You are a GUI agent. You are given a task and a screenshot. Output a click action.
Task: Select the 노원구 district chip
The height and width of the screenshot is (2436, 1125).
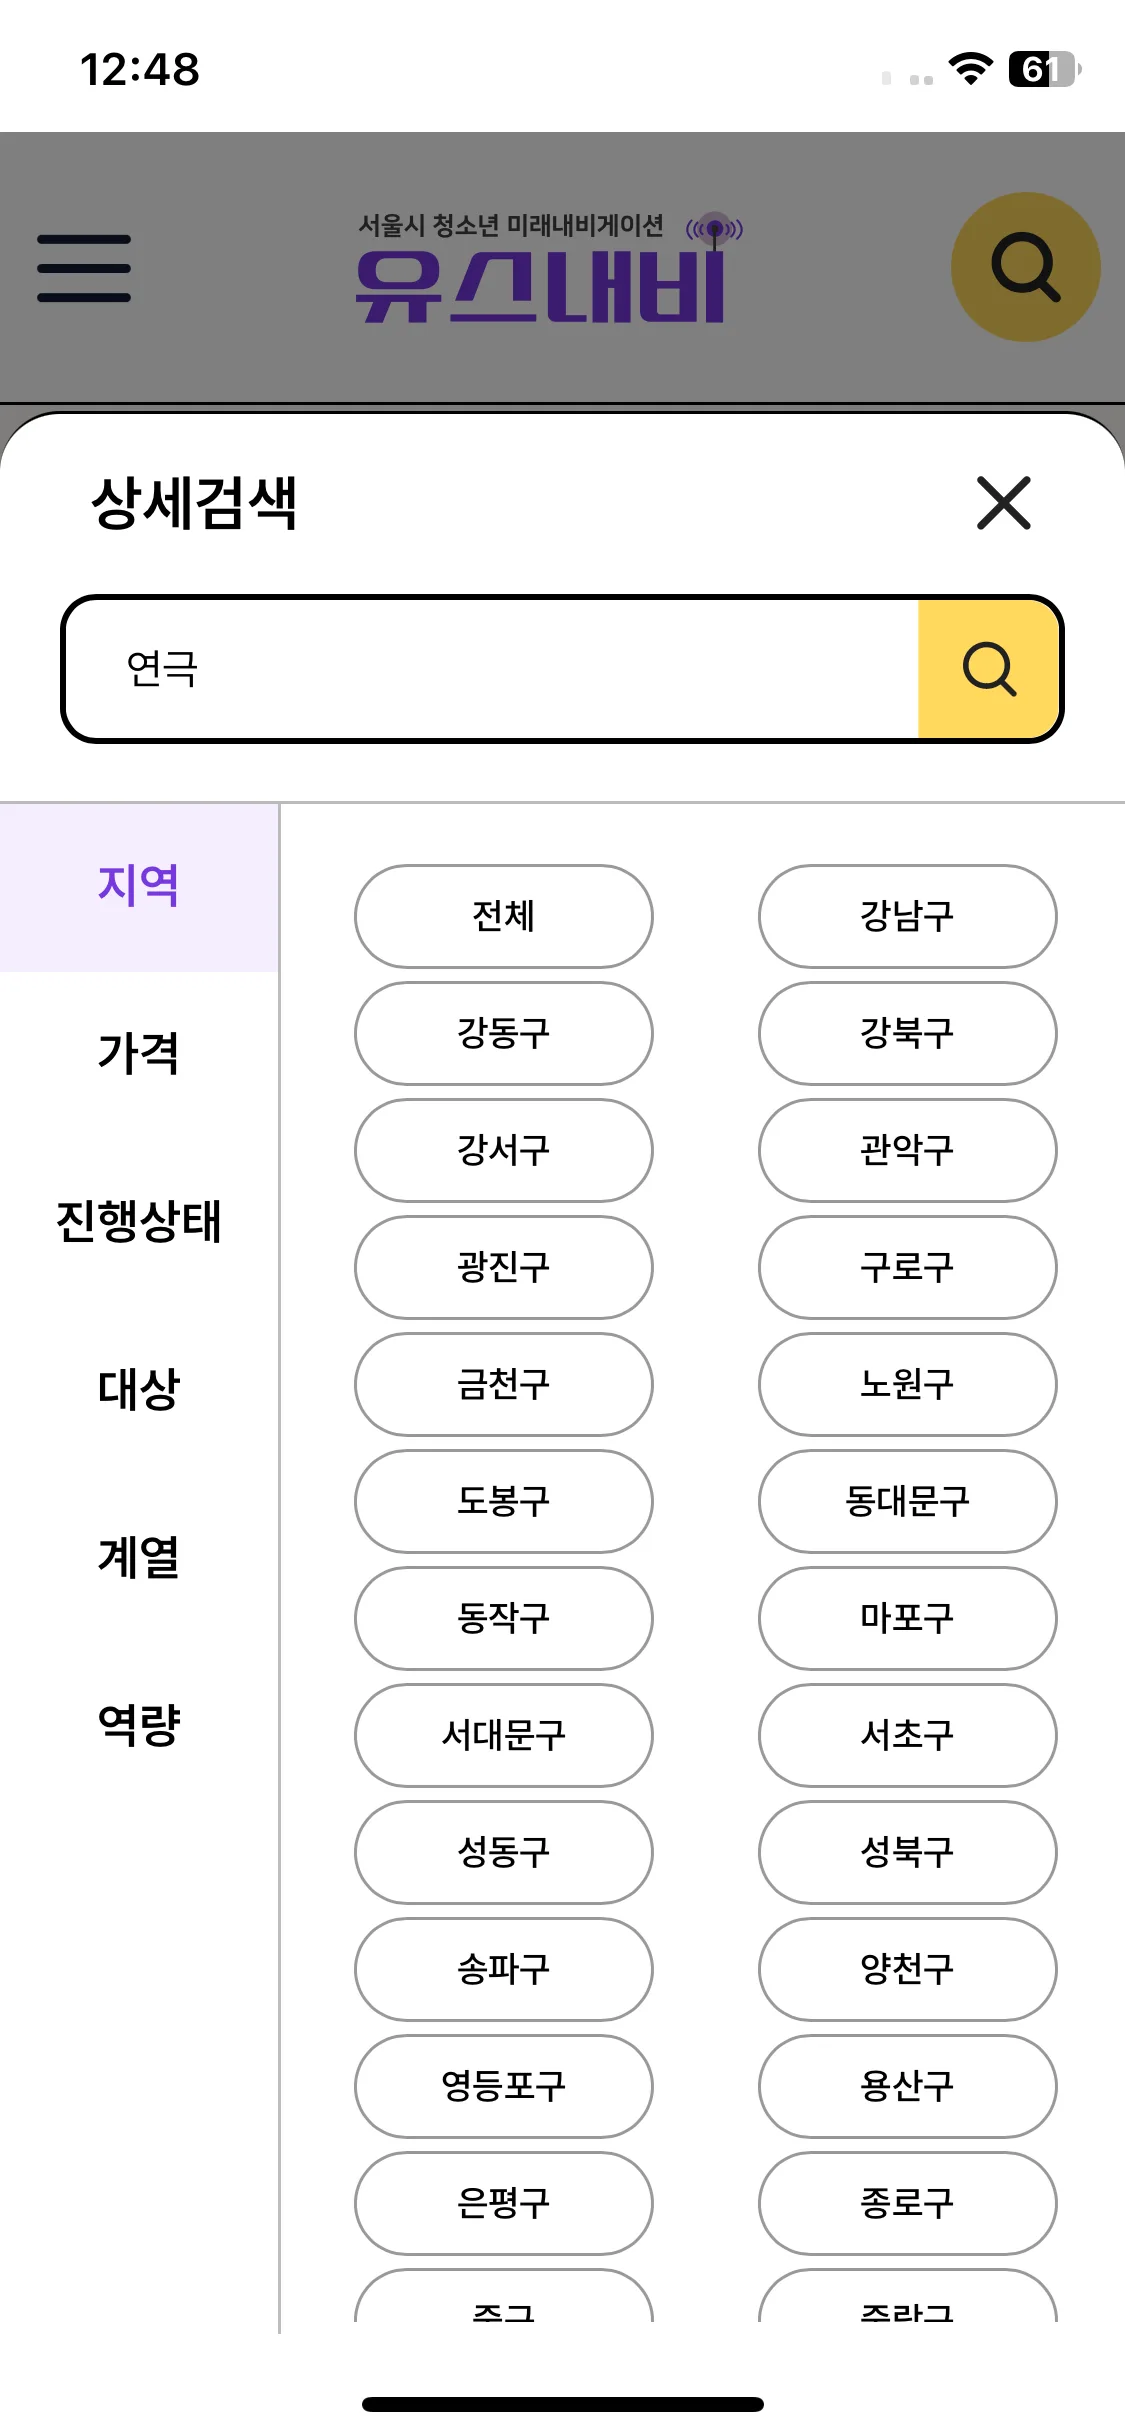[x=908, y=1384]
